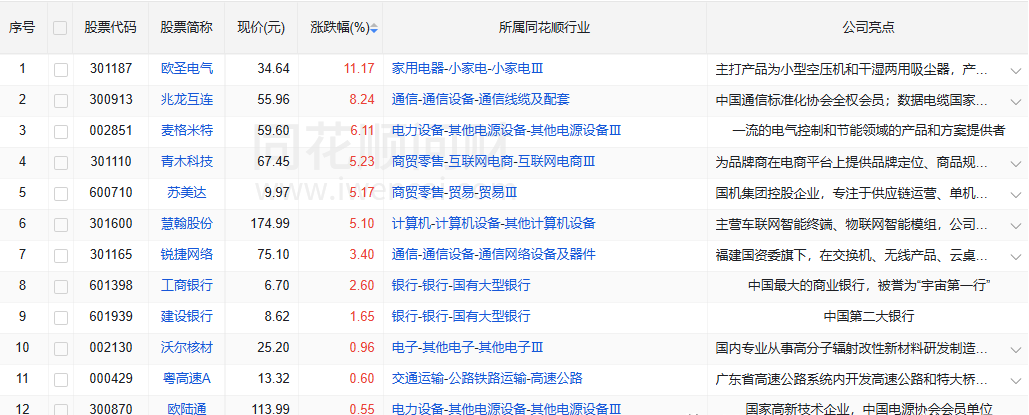Image resolution: width=1029 pixels, height=415 pixels.
Task: Click the 股票简称 column header
Action: [x=186, y=28]
